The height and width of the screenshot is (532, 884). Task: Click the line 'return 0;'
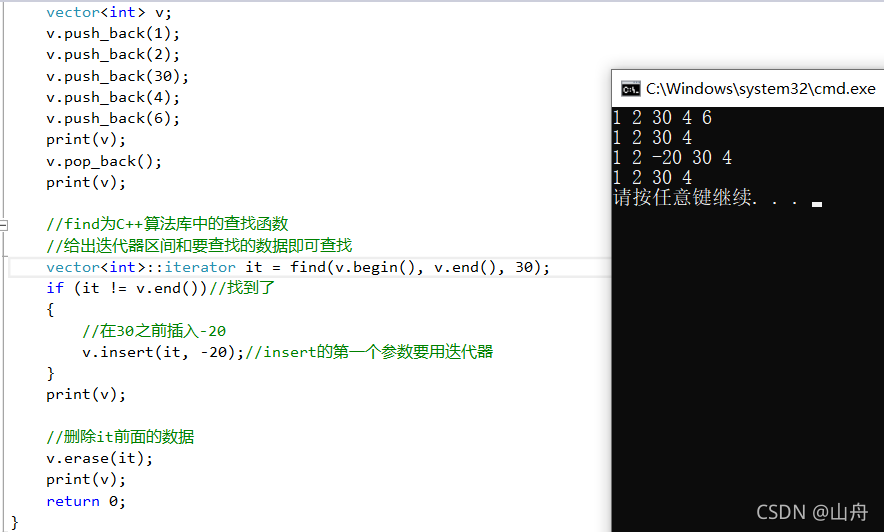click(86, 502)
